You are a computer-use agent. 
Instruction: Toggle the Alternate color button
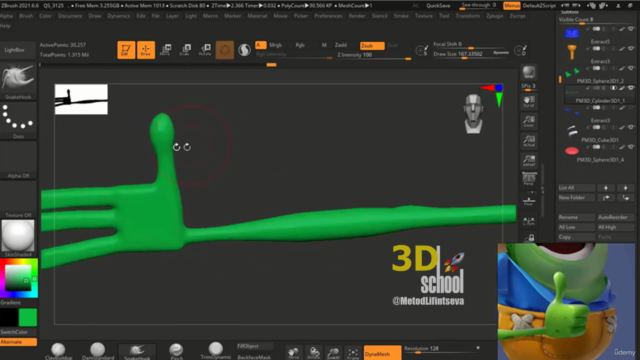click(18, 342)
